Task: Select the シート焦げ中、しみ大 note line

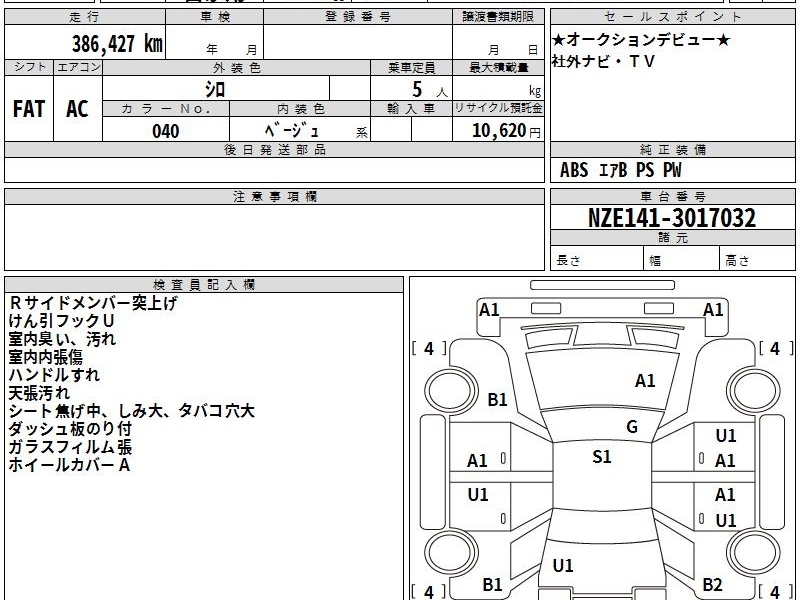Action: 132,411
